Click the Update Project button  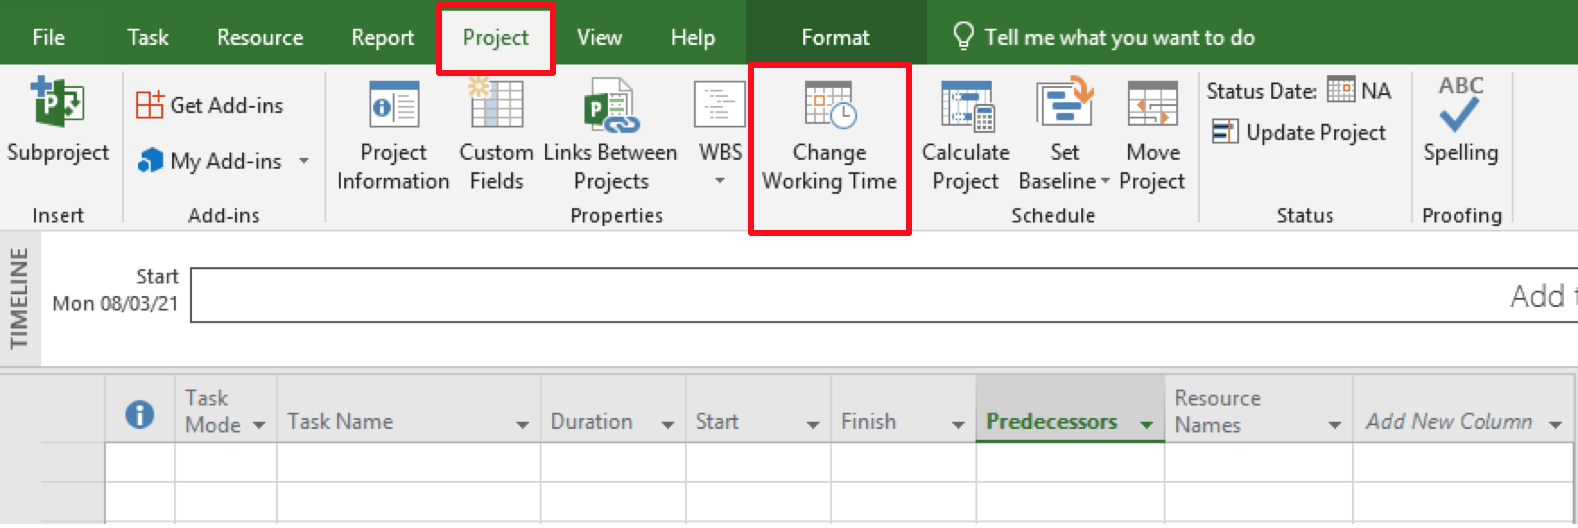1299,132
